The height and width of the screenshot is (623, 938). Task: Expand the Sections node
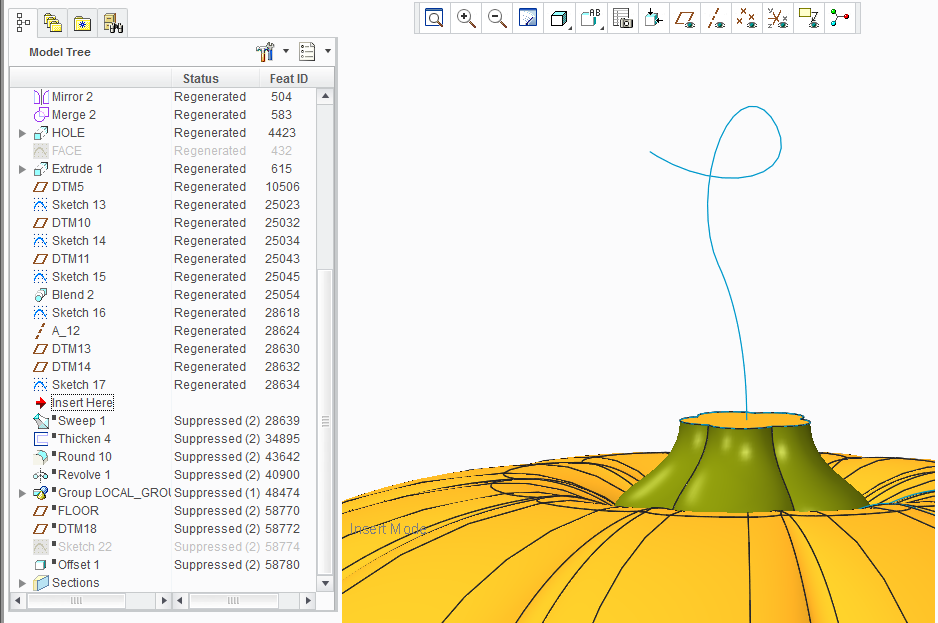coord(22,583)
